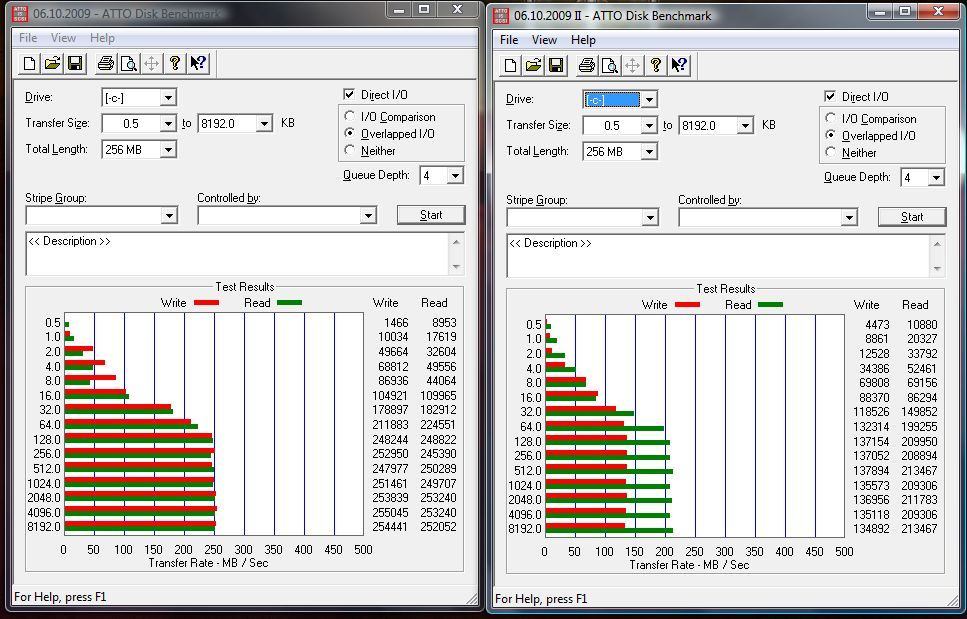
Task: Open 0.5 transfer size dropdown, left window
Action: click(x=168, y=123)
